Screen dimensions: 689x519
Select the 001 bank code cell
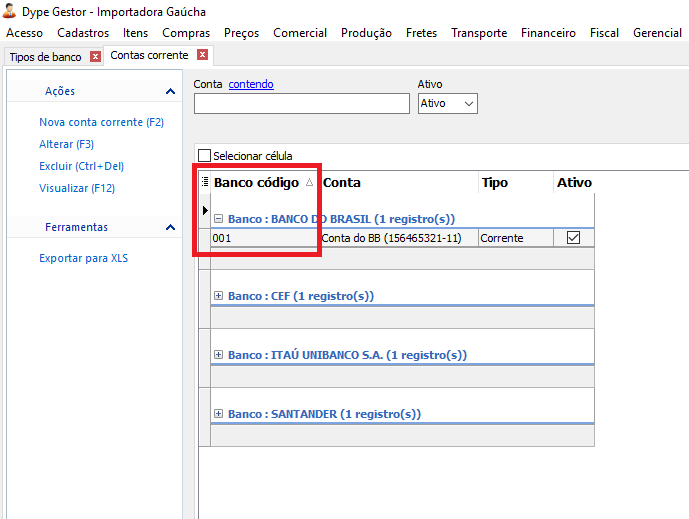tap(264, 238)
